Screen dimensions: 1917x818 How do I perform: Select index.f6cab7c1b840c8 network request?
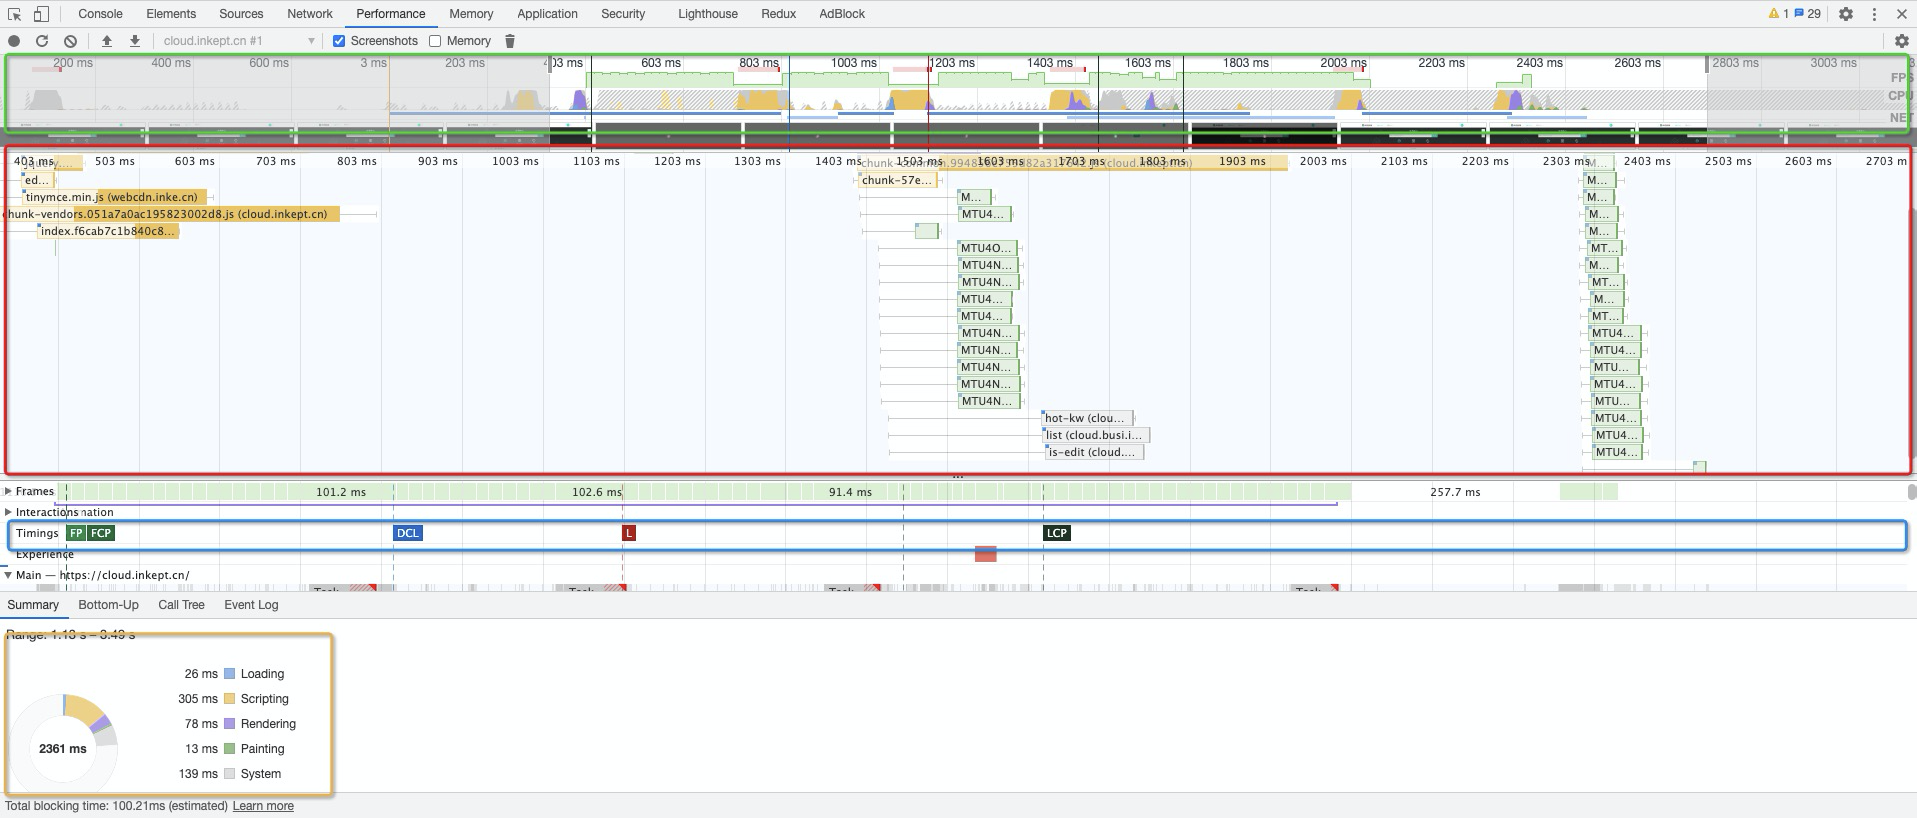click(x=109, y=231)
